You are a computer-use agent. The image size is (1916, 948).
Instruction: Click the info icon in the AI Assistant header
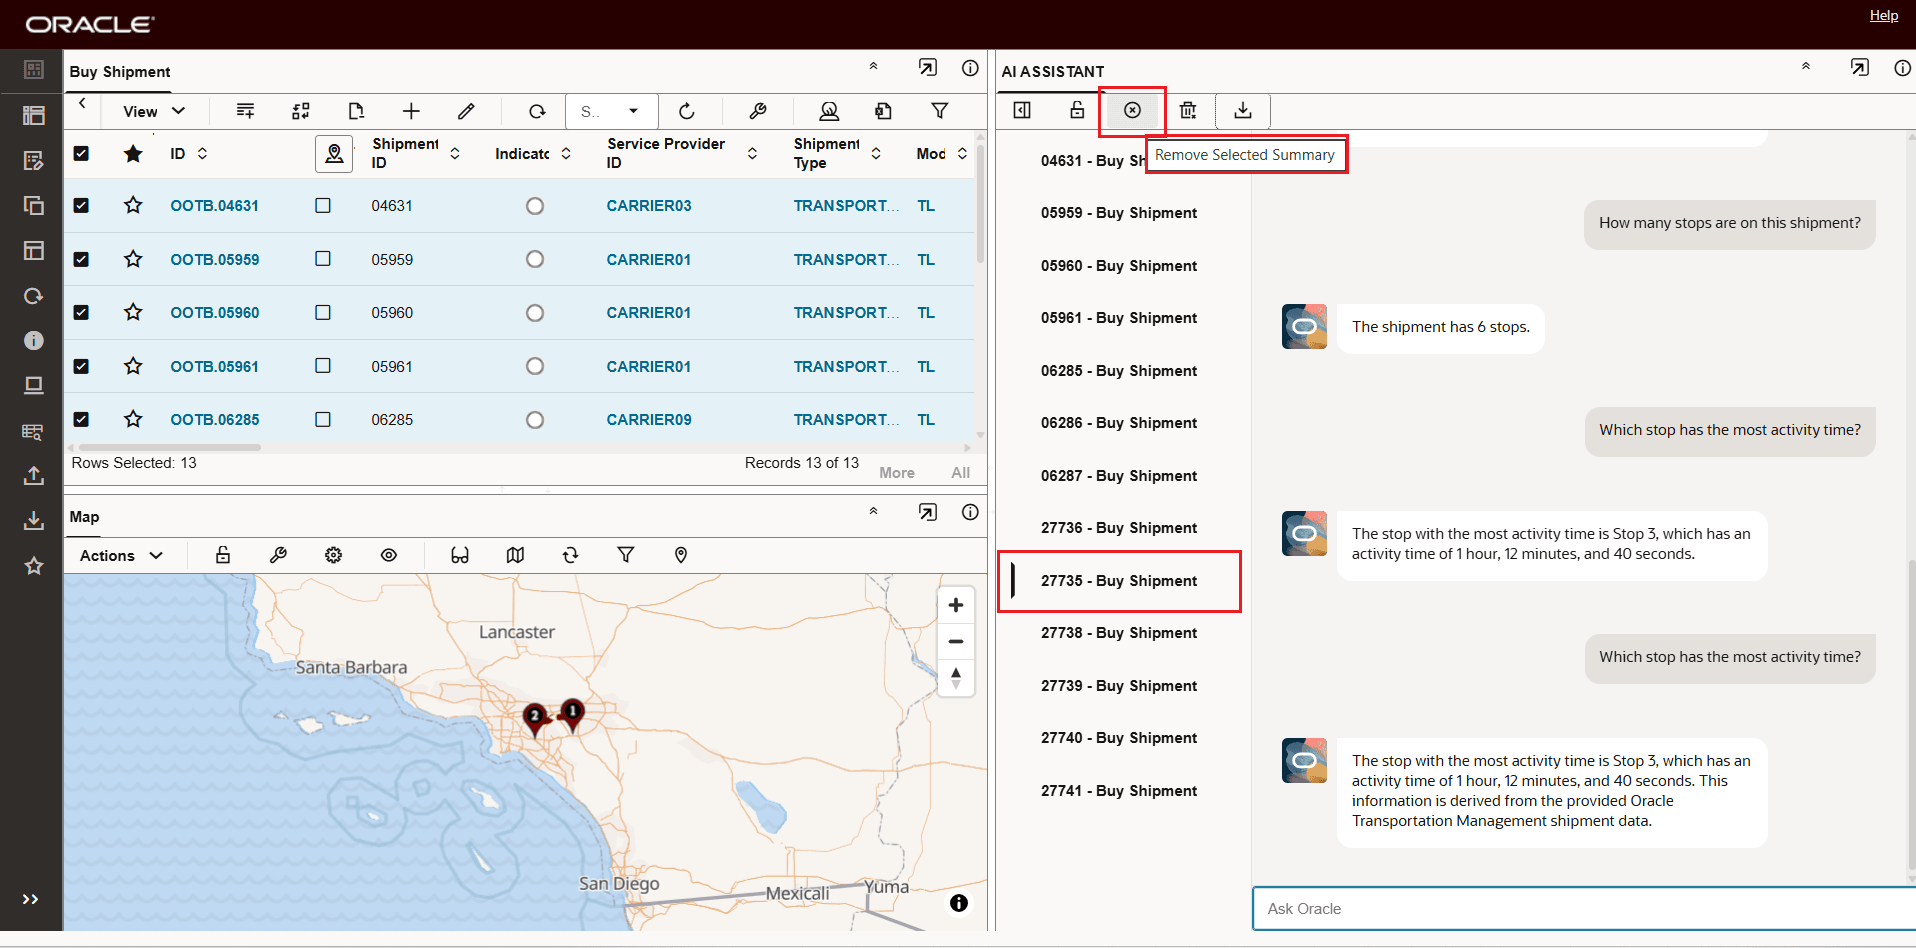click(1902, 68)
